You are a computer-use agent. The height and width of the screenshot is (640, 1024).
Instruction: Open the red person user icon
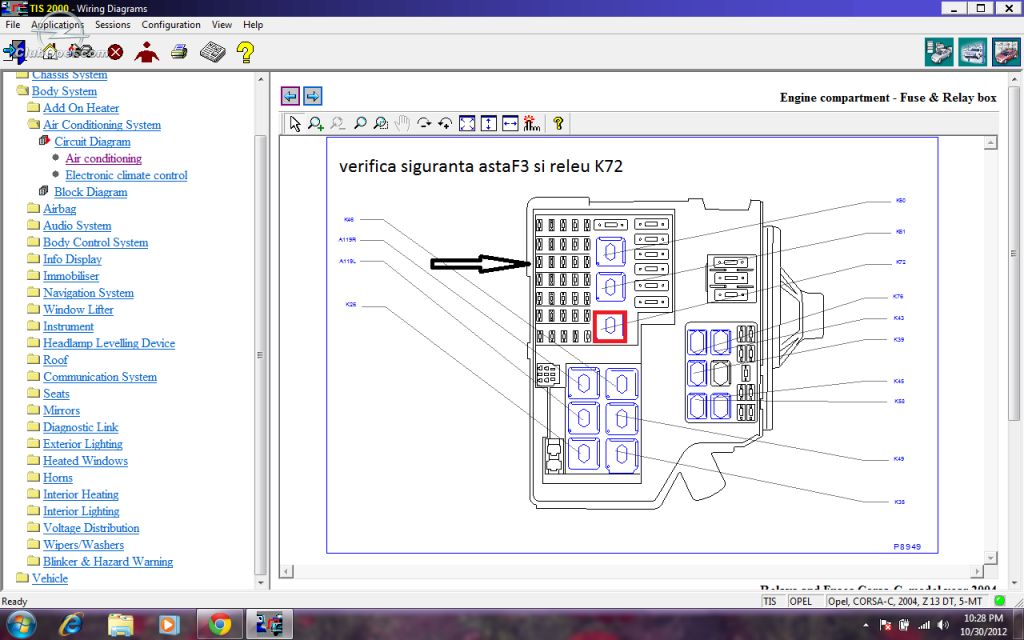(146, 52)
